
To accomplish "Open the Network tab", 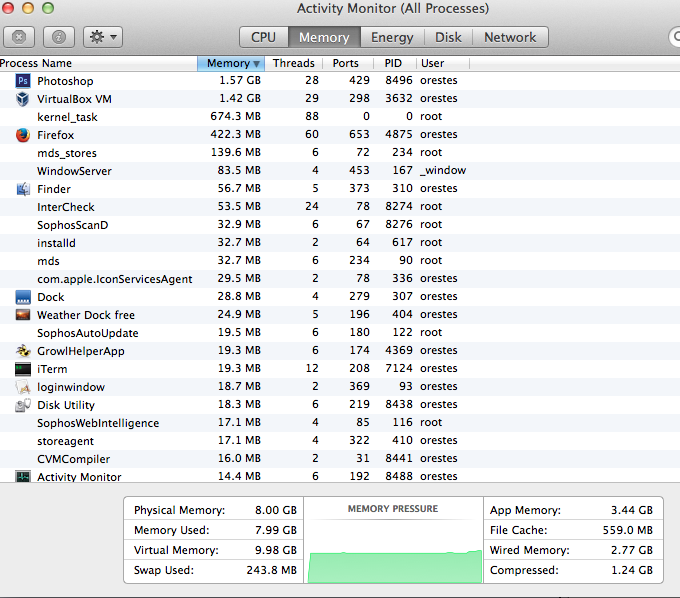I will pos(510,37).
